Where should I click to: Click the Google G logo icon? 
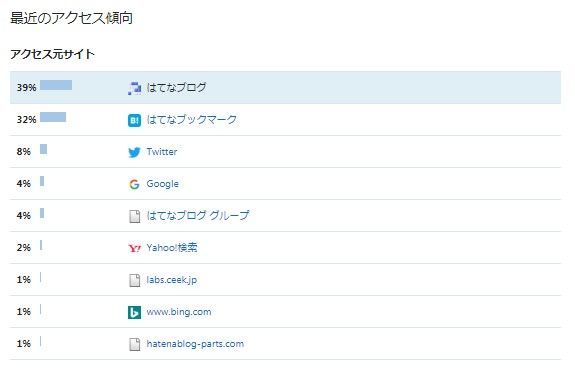coord(134,184)
